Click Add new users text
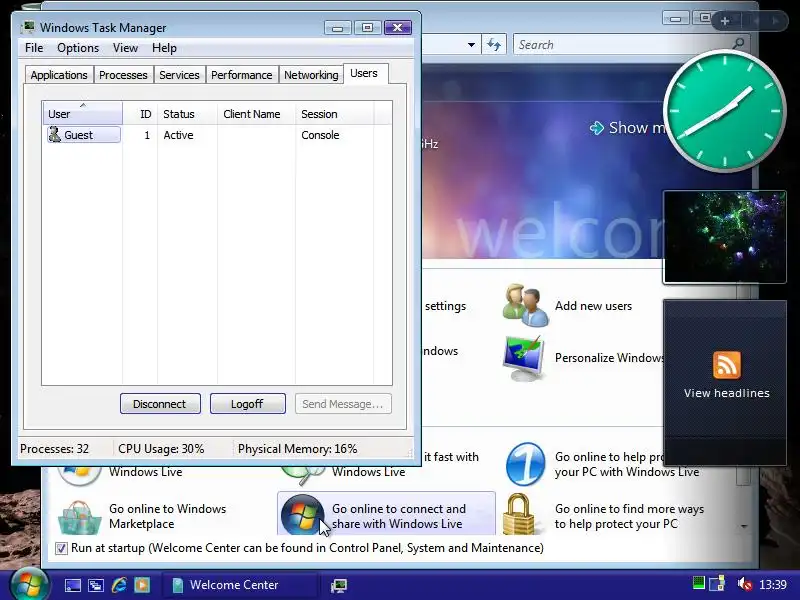The width and height of the screenshot is (800, 600). click(593, 306)
